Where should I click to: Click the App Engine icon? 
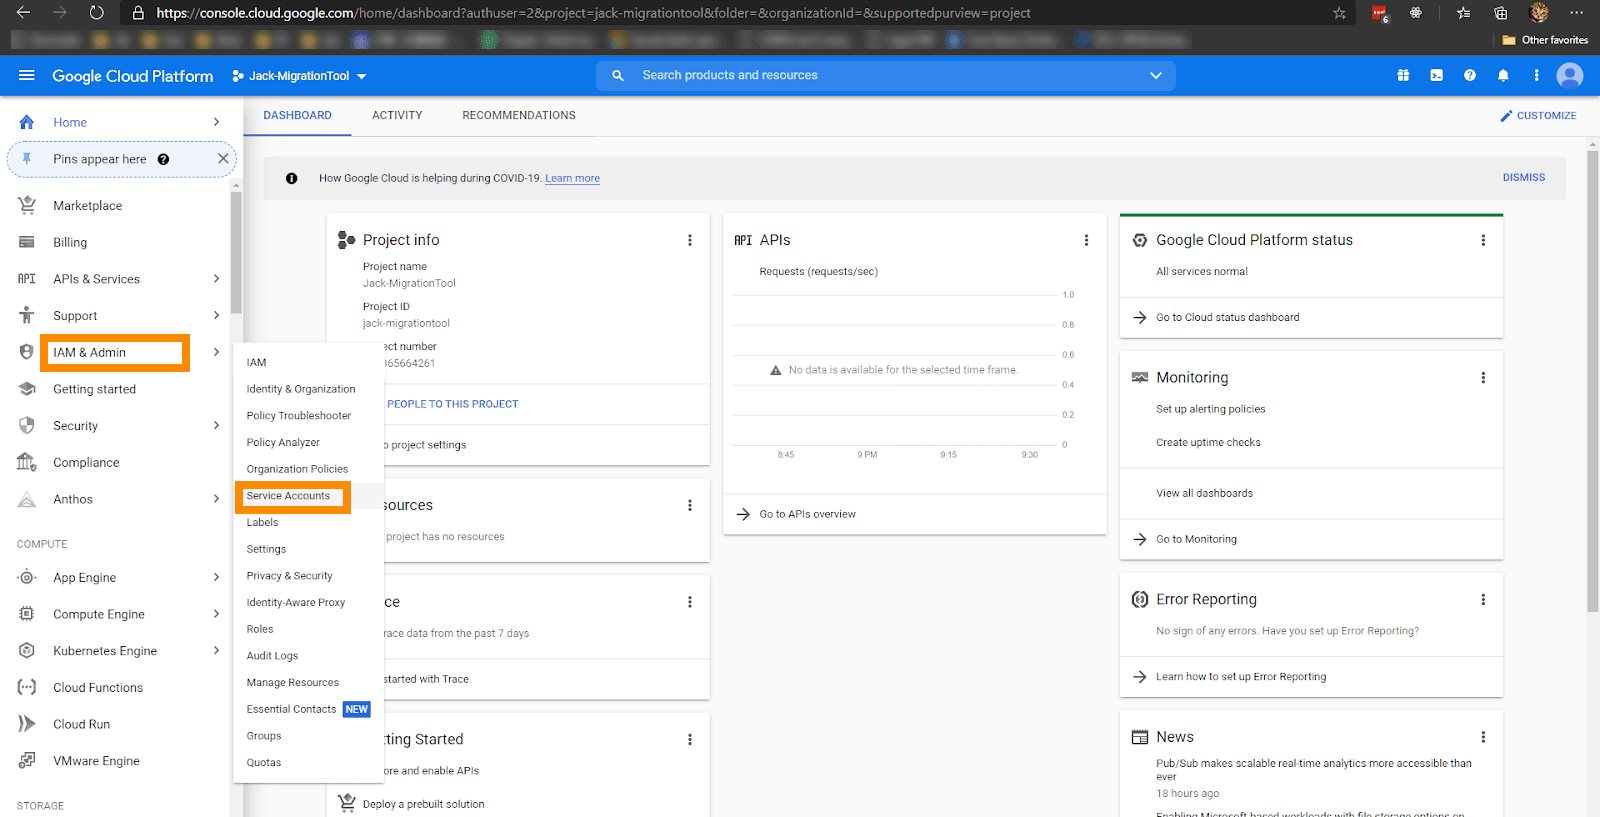(27, 577)
